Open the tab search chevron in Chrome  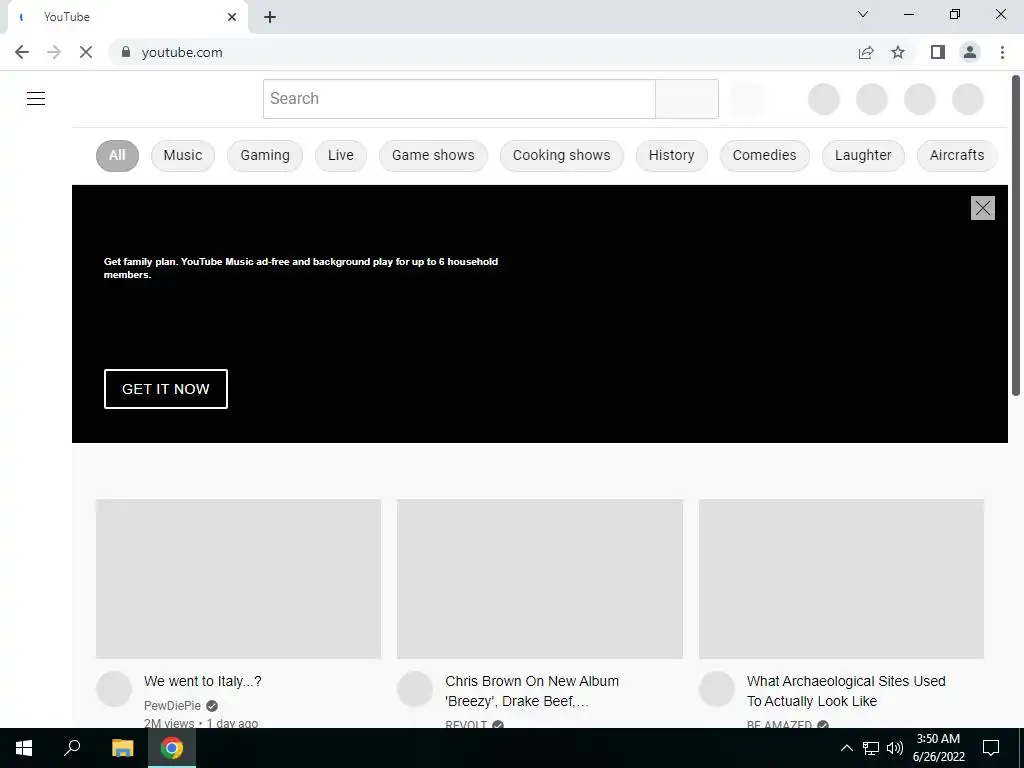(x=863, y=14)
